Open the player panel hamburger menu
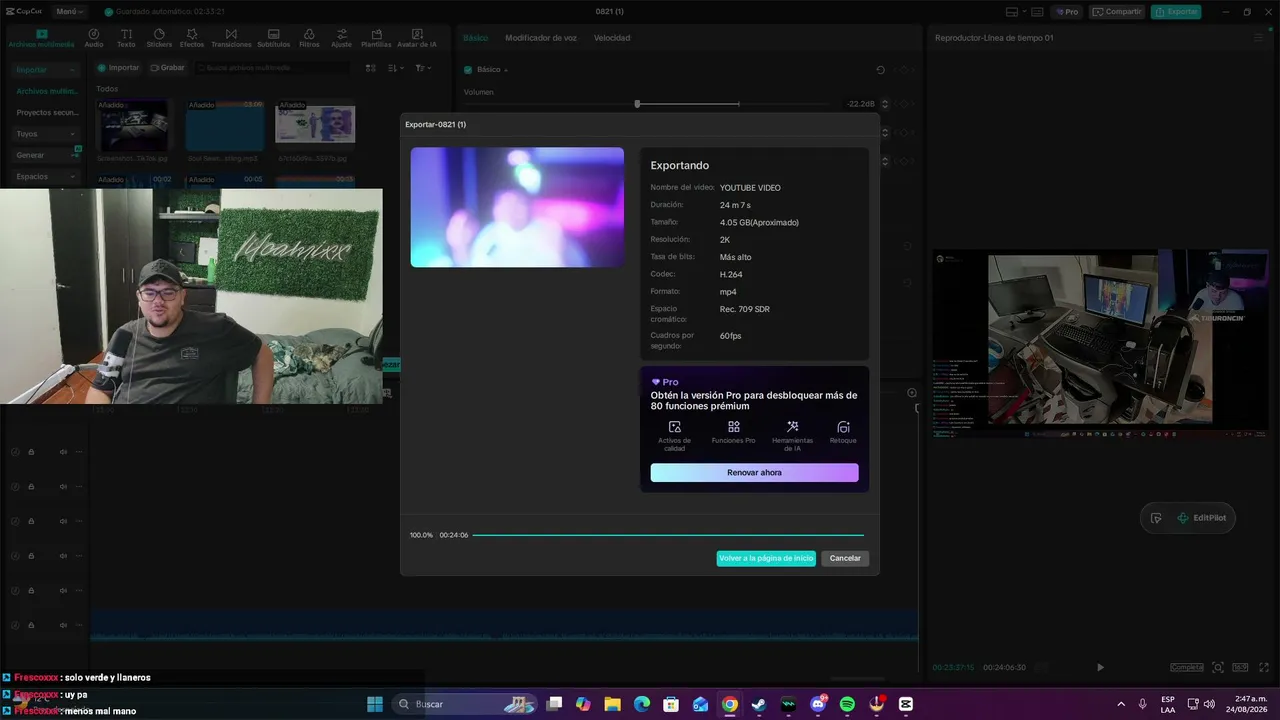 pyautogui.click(x=1259, y=38)
